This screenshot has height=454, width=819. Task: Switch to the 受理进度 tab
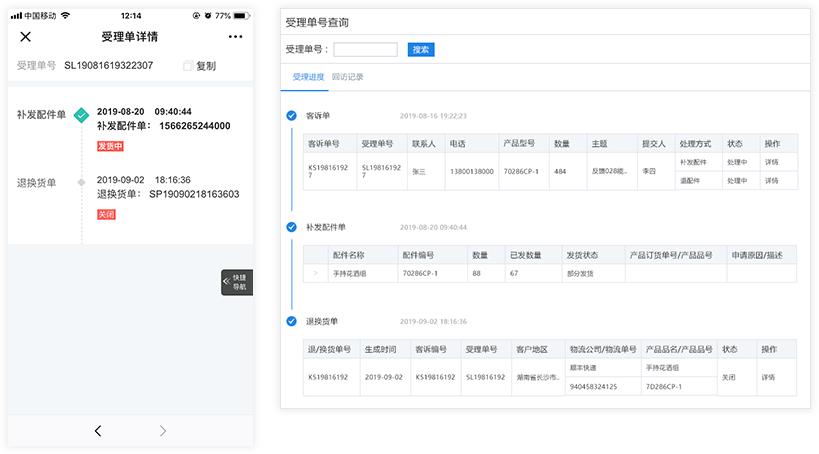(308, 77)
